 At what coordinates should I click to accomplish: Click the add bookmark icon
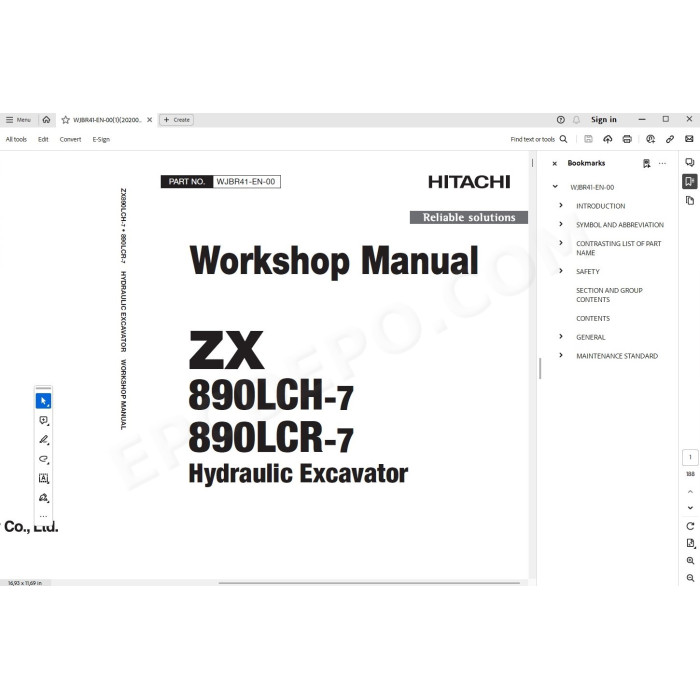[646, 163]
